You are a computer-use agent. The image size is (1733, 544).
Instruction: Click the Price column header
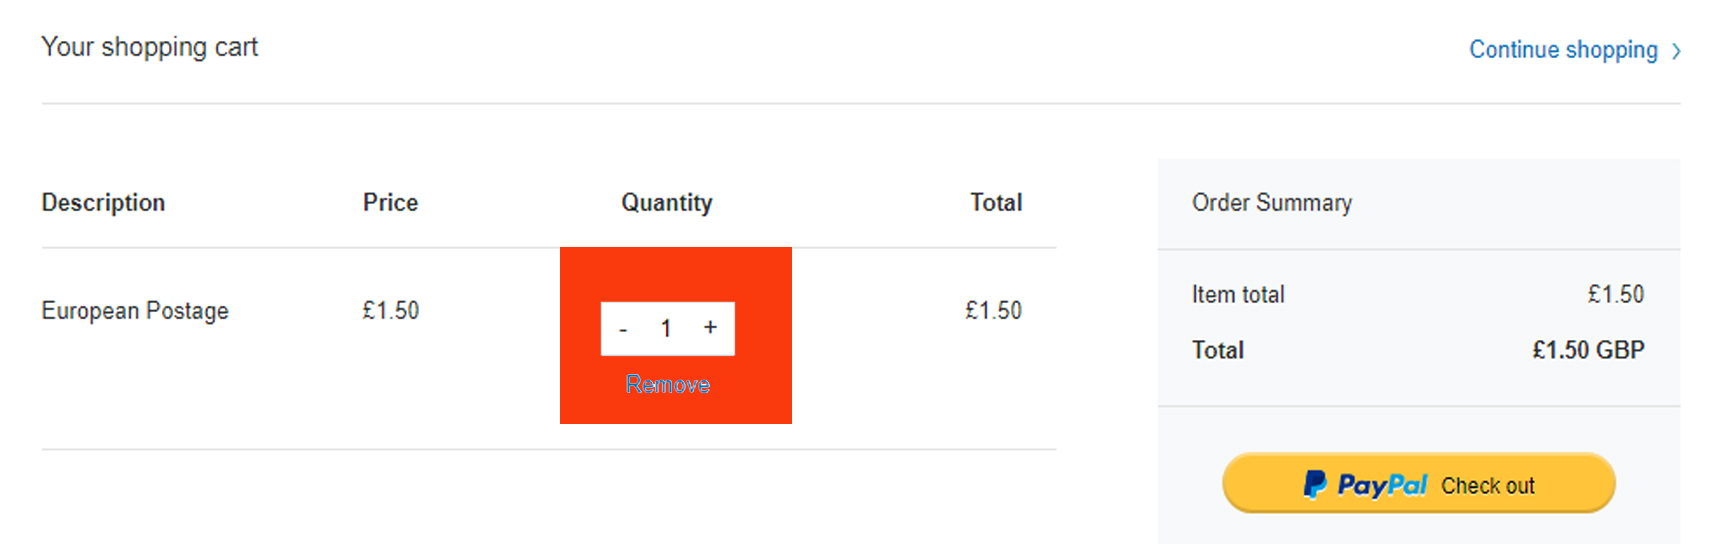pyautogui.click(x=390, y=203)
